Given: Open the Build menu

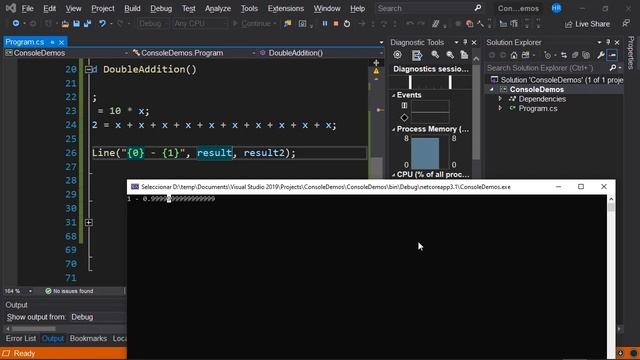Looking at the screenshot, I should coord(132,8).
